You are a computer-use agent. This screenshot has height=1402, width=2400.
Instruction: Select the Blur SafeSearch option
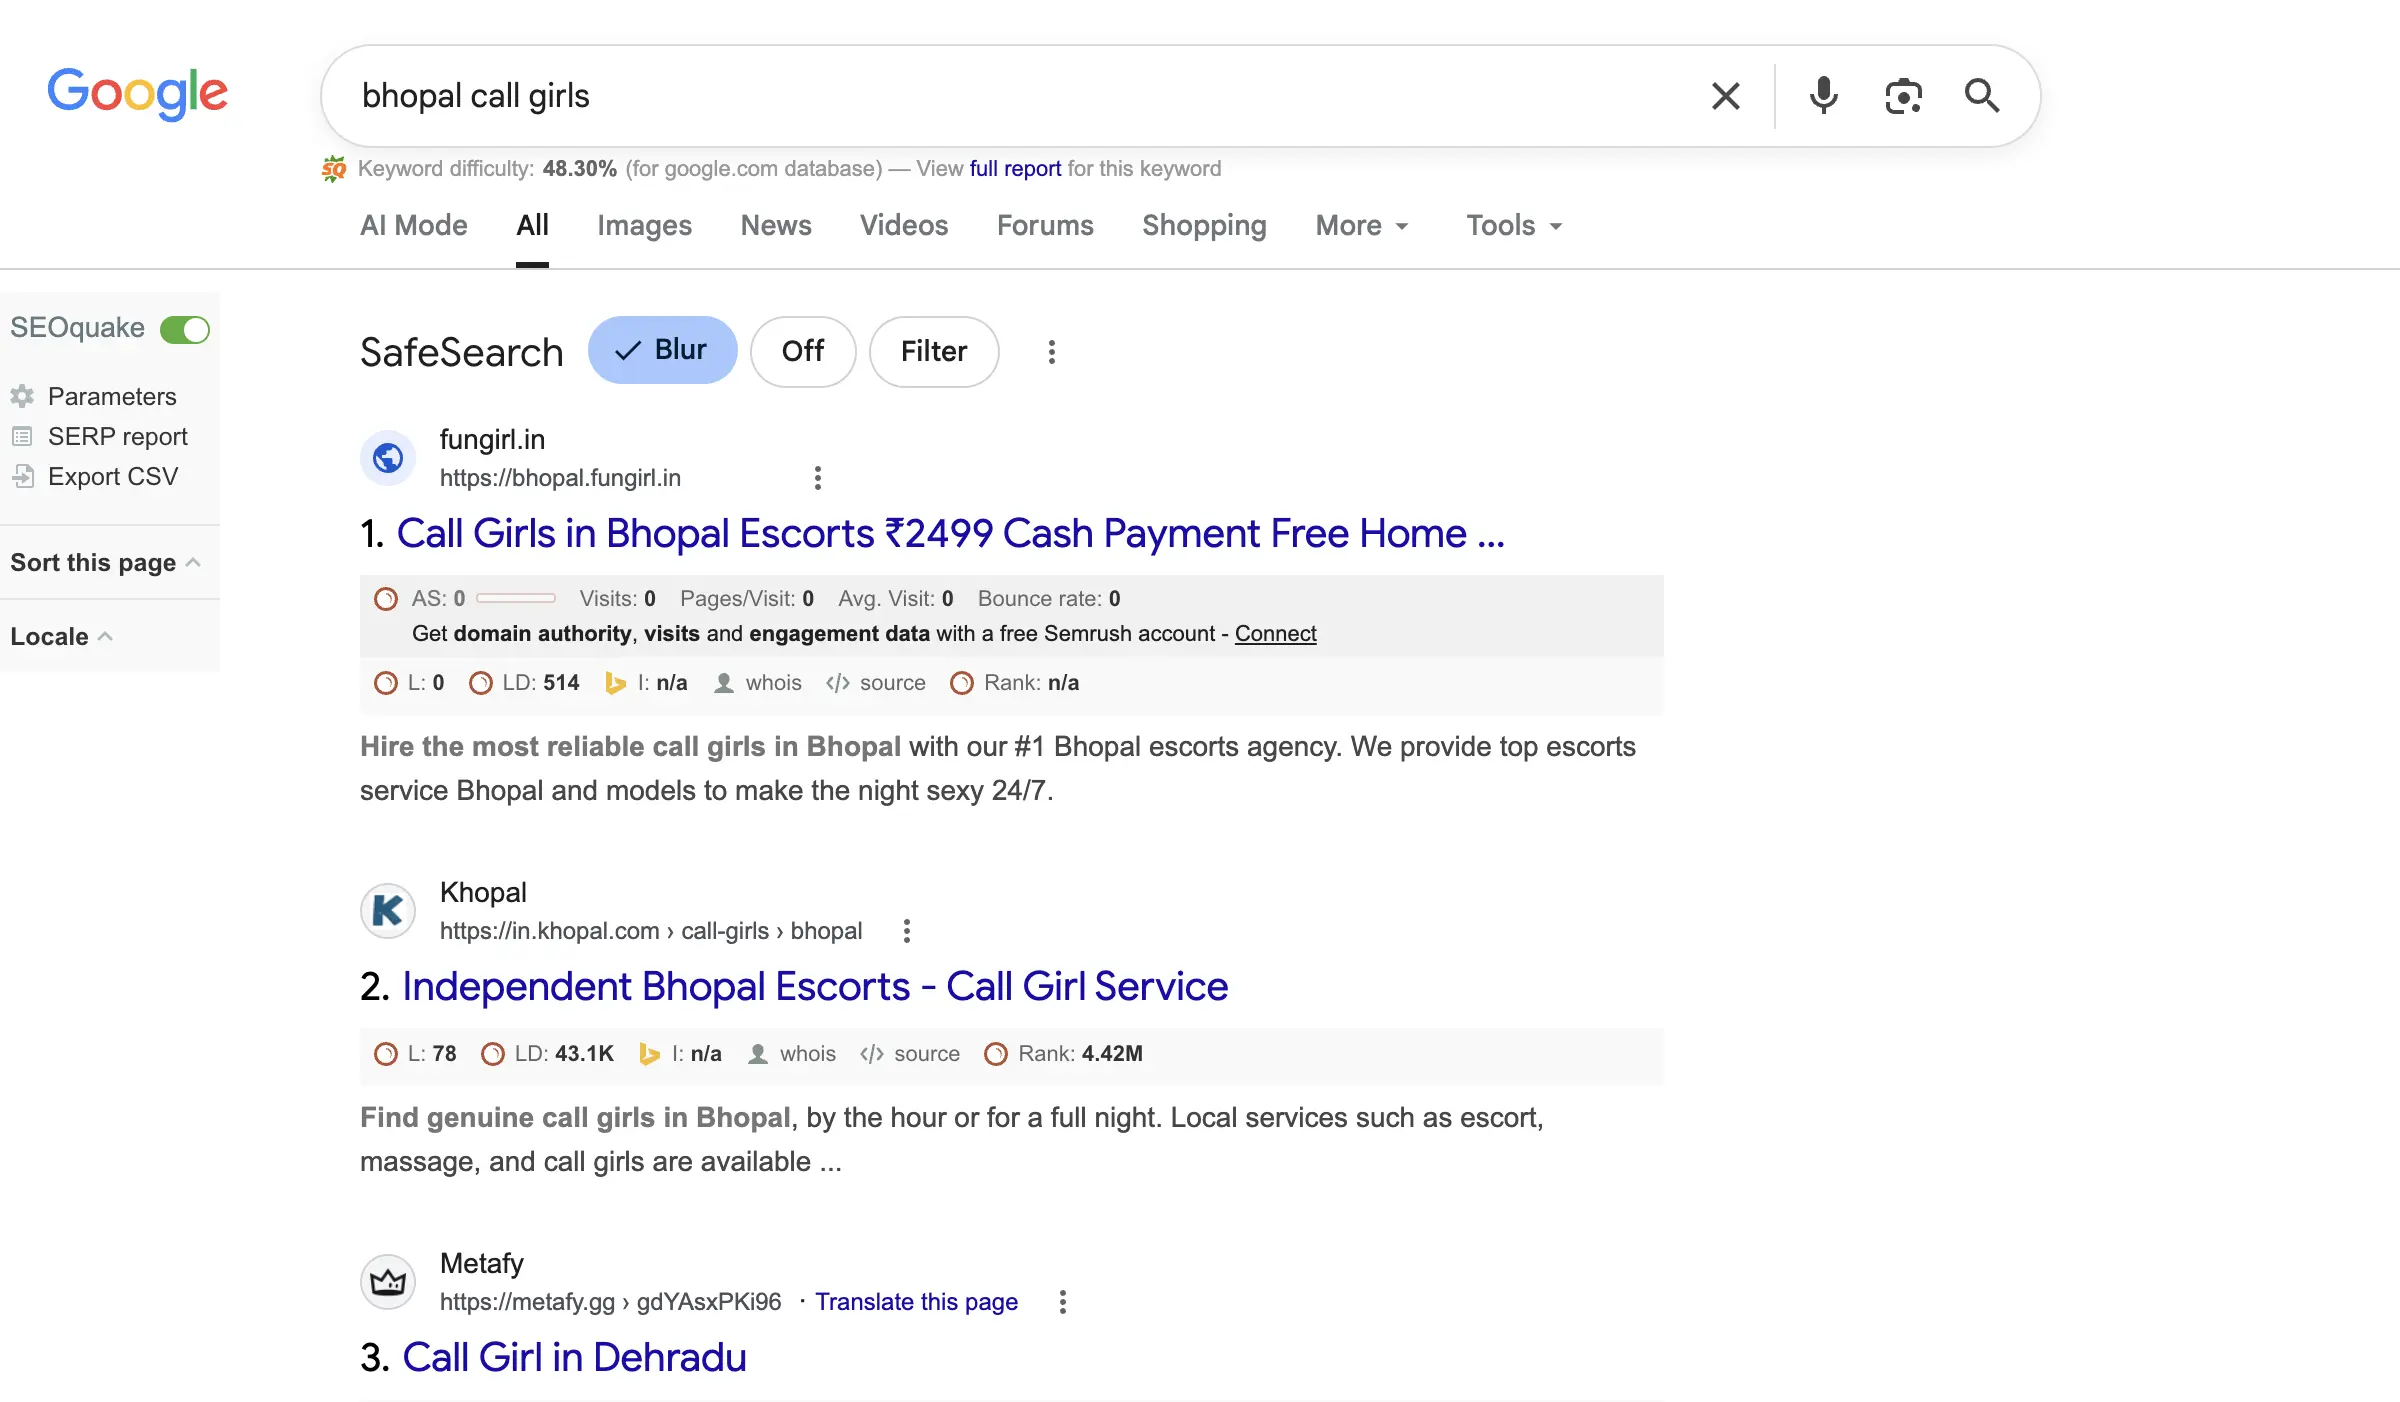coord(662,350)
